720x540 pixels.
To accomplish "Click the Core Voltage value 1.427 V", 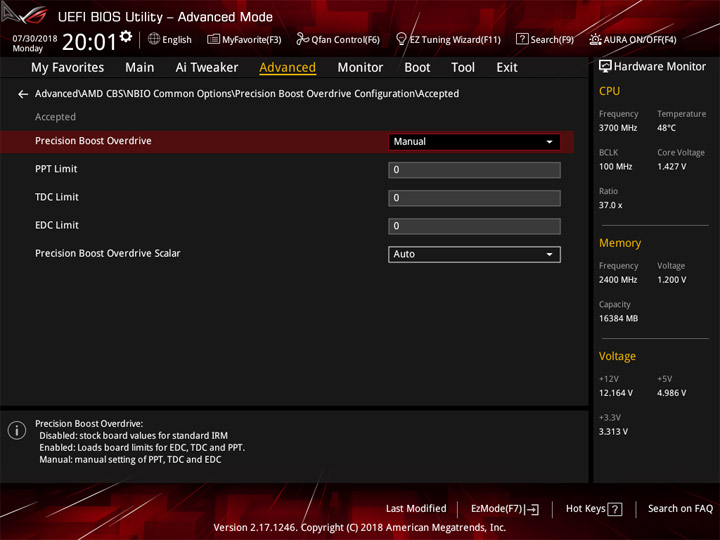I will 671,167.
